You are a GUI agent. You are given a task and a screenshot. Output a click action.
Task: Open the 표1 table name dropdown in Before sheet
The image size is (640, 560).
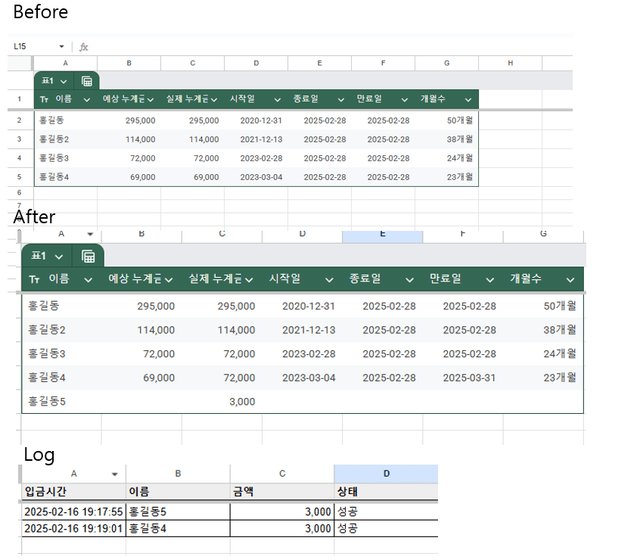click(64, 81)
